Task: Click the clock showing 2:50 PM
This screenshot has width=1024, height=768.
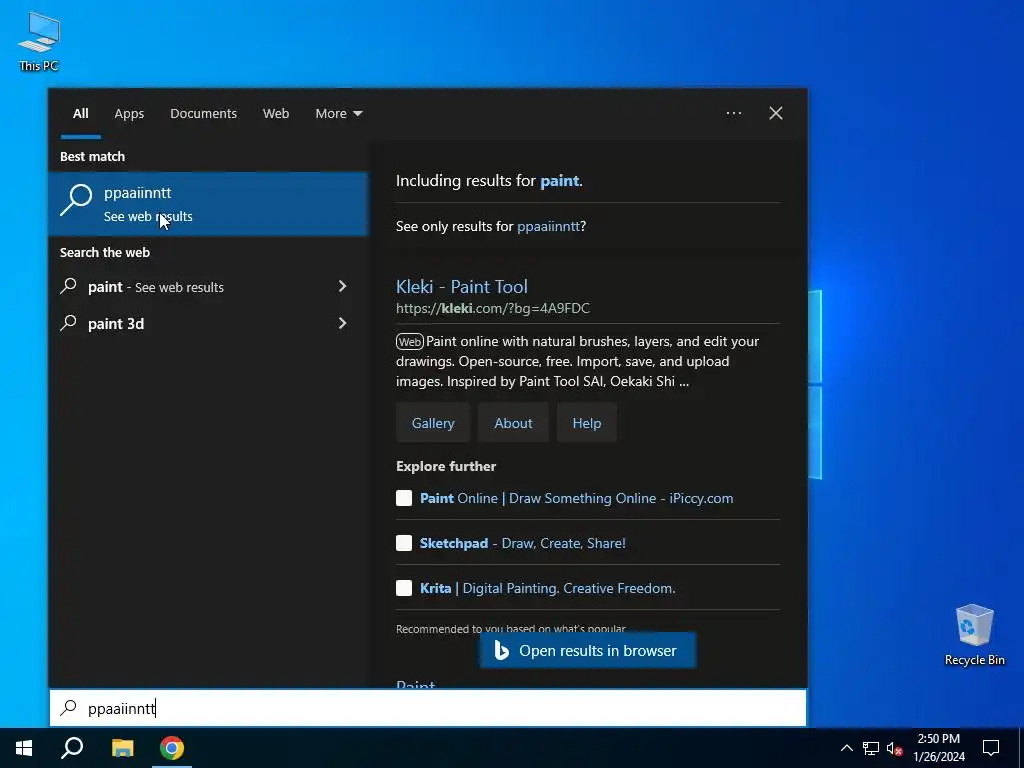Action: [x=938, y=739]
